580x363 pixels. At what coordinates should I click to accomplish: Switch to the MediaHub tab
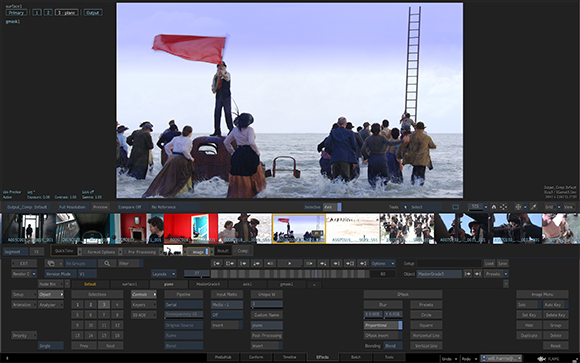223,357
